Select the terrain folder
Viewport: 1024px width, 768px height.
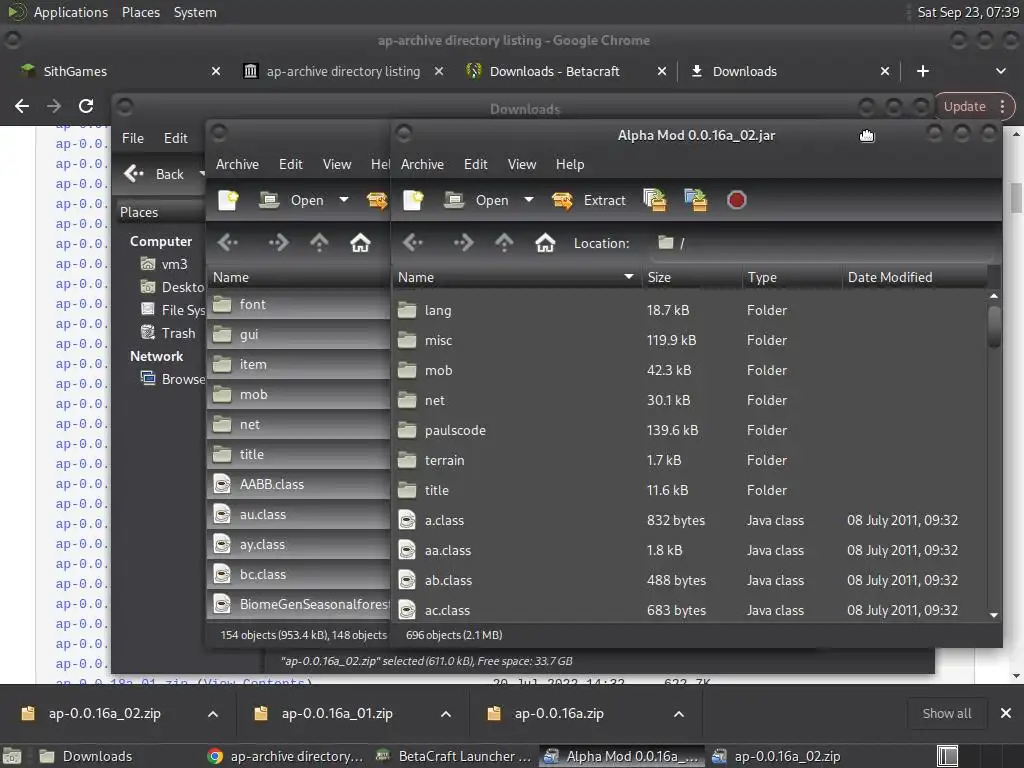tap(691, 460)
